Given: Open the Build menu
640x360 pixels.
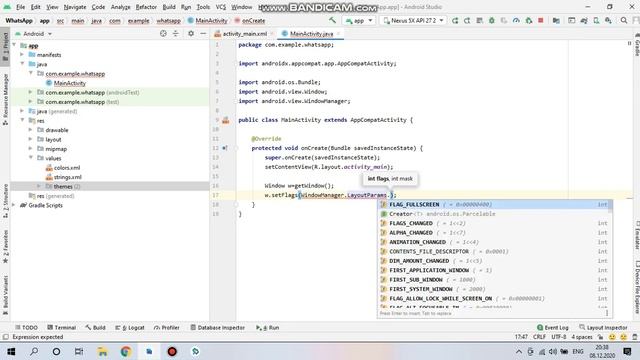Looking at the screenshot, I should point(169,7).
